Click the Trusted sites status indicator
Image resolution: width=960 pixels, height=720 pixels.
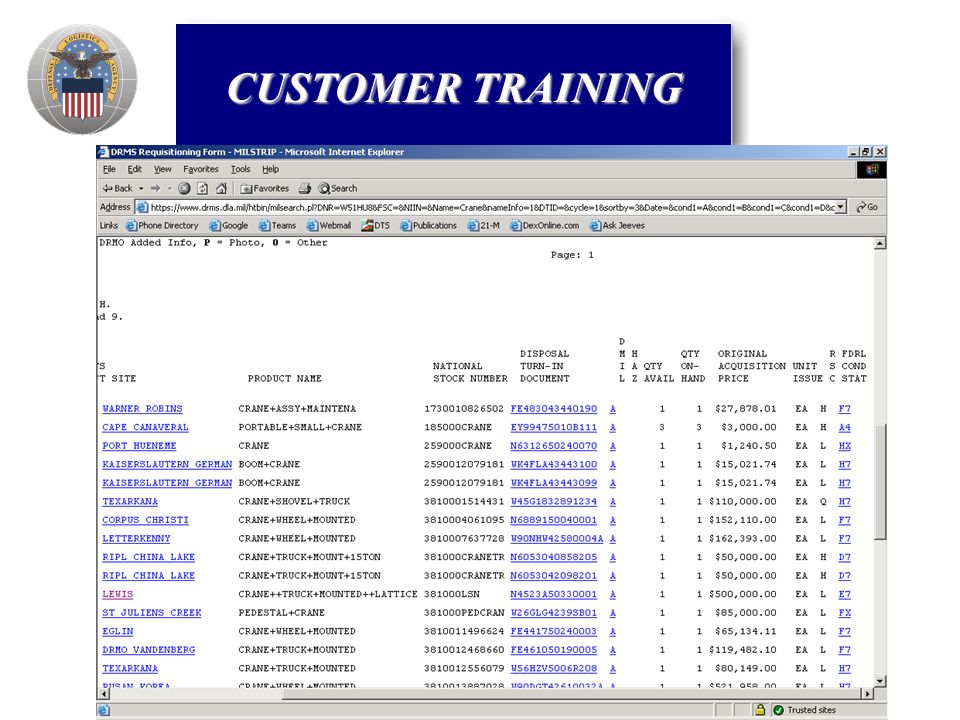(x=804, y=710)
